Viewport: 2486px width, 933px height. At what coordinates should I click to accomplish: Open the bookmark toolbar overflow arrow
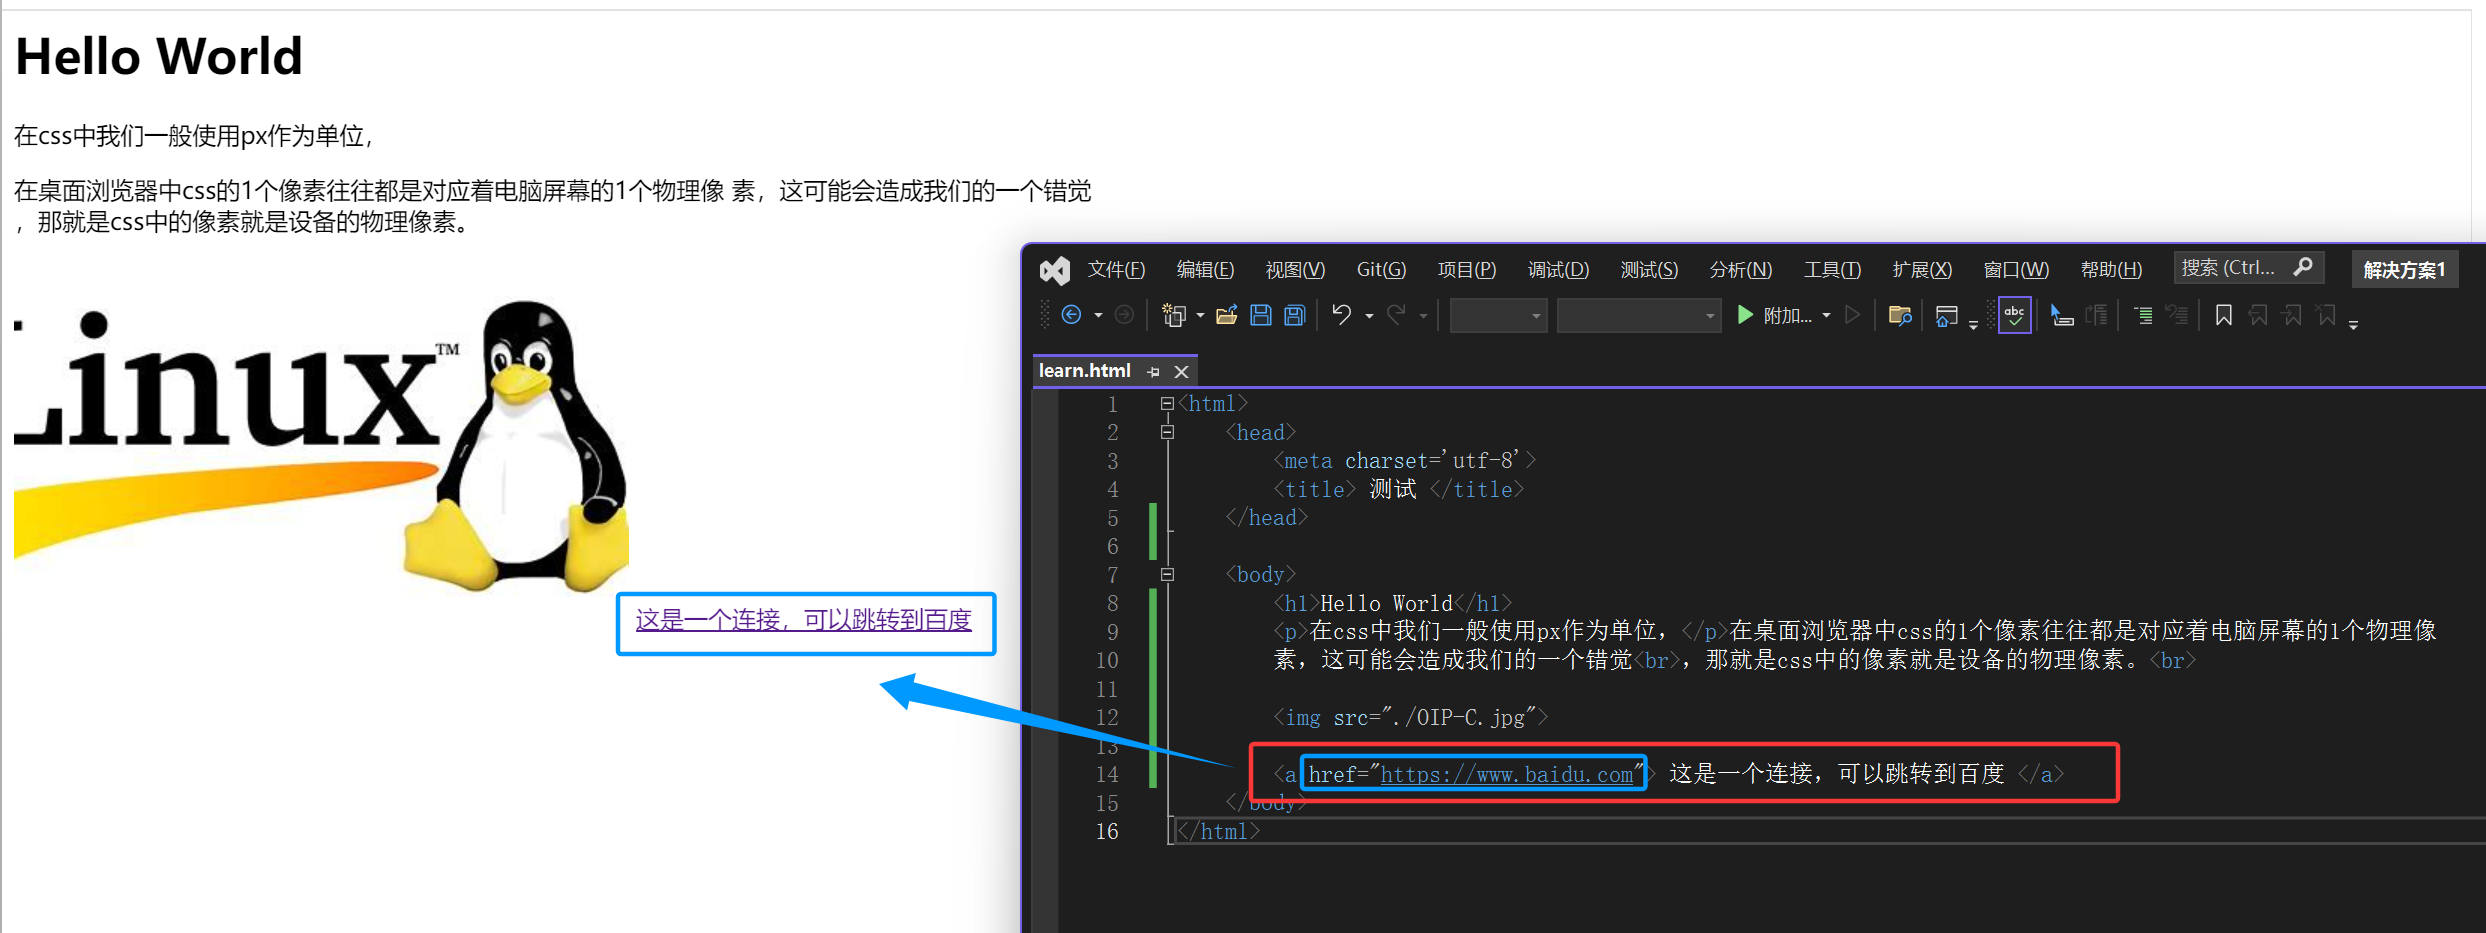tap(2353, 325)
